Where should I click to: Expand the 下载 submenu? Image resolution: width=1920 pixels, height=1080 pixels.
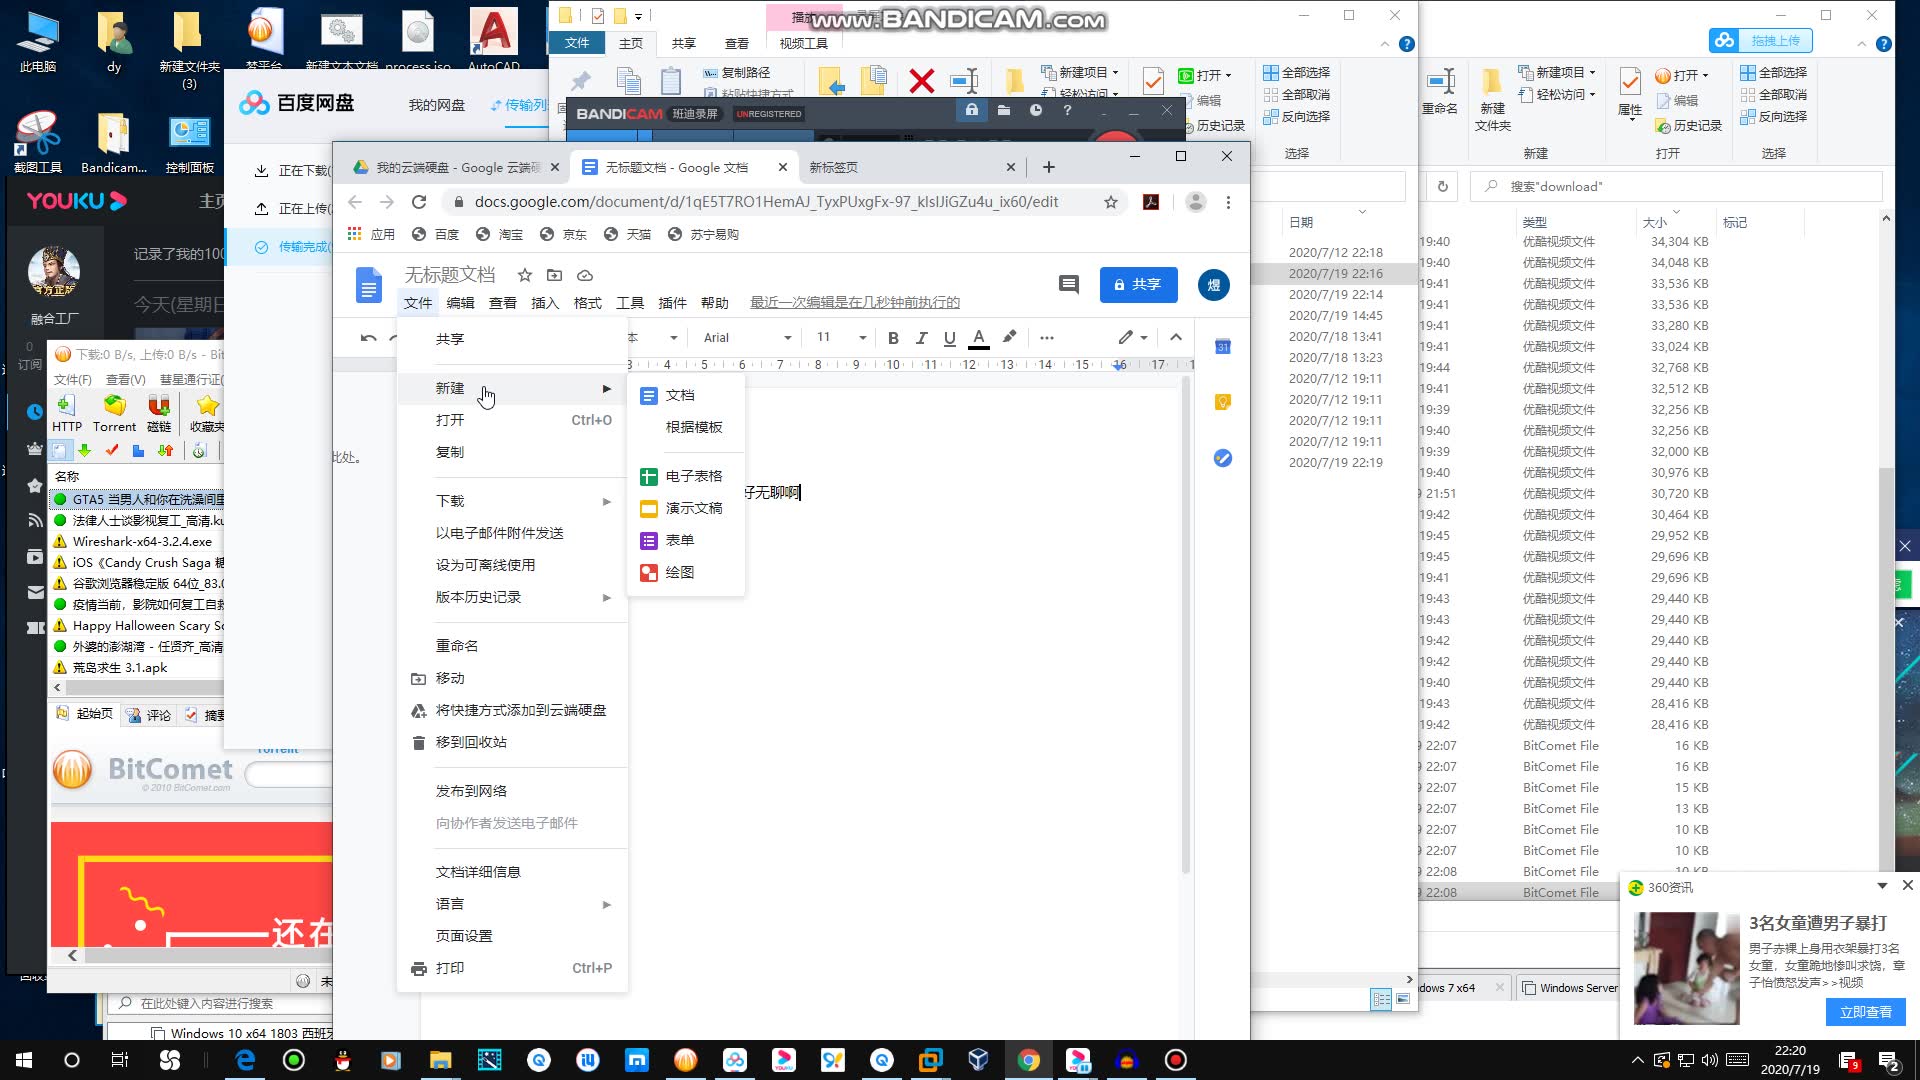512,502
